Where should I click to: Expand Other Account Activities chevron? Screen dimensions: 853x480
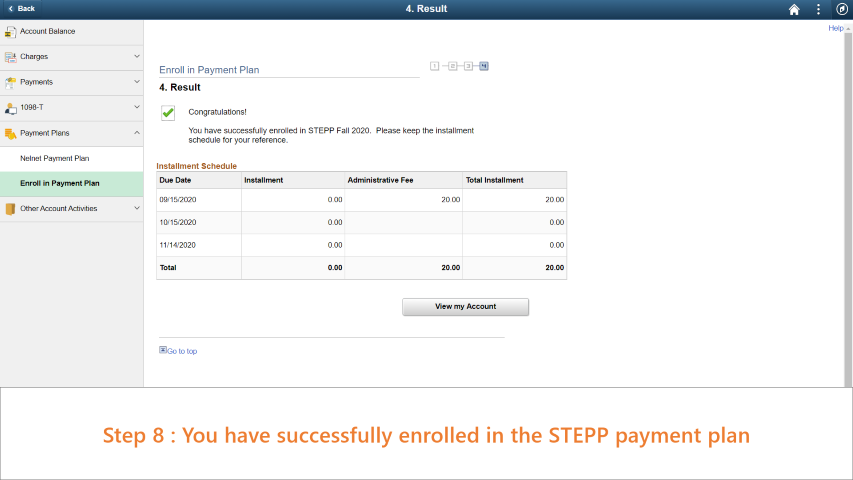tap(137, 208)
